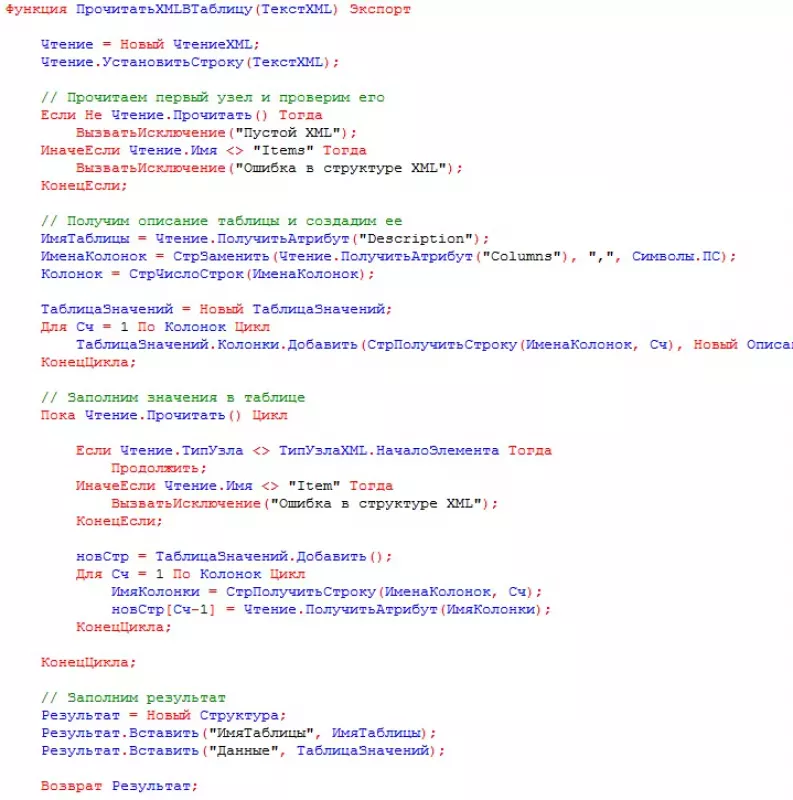
Task: Click the Продолжить keyword
Action: click(x=157, y=468)
